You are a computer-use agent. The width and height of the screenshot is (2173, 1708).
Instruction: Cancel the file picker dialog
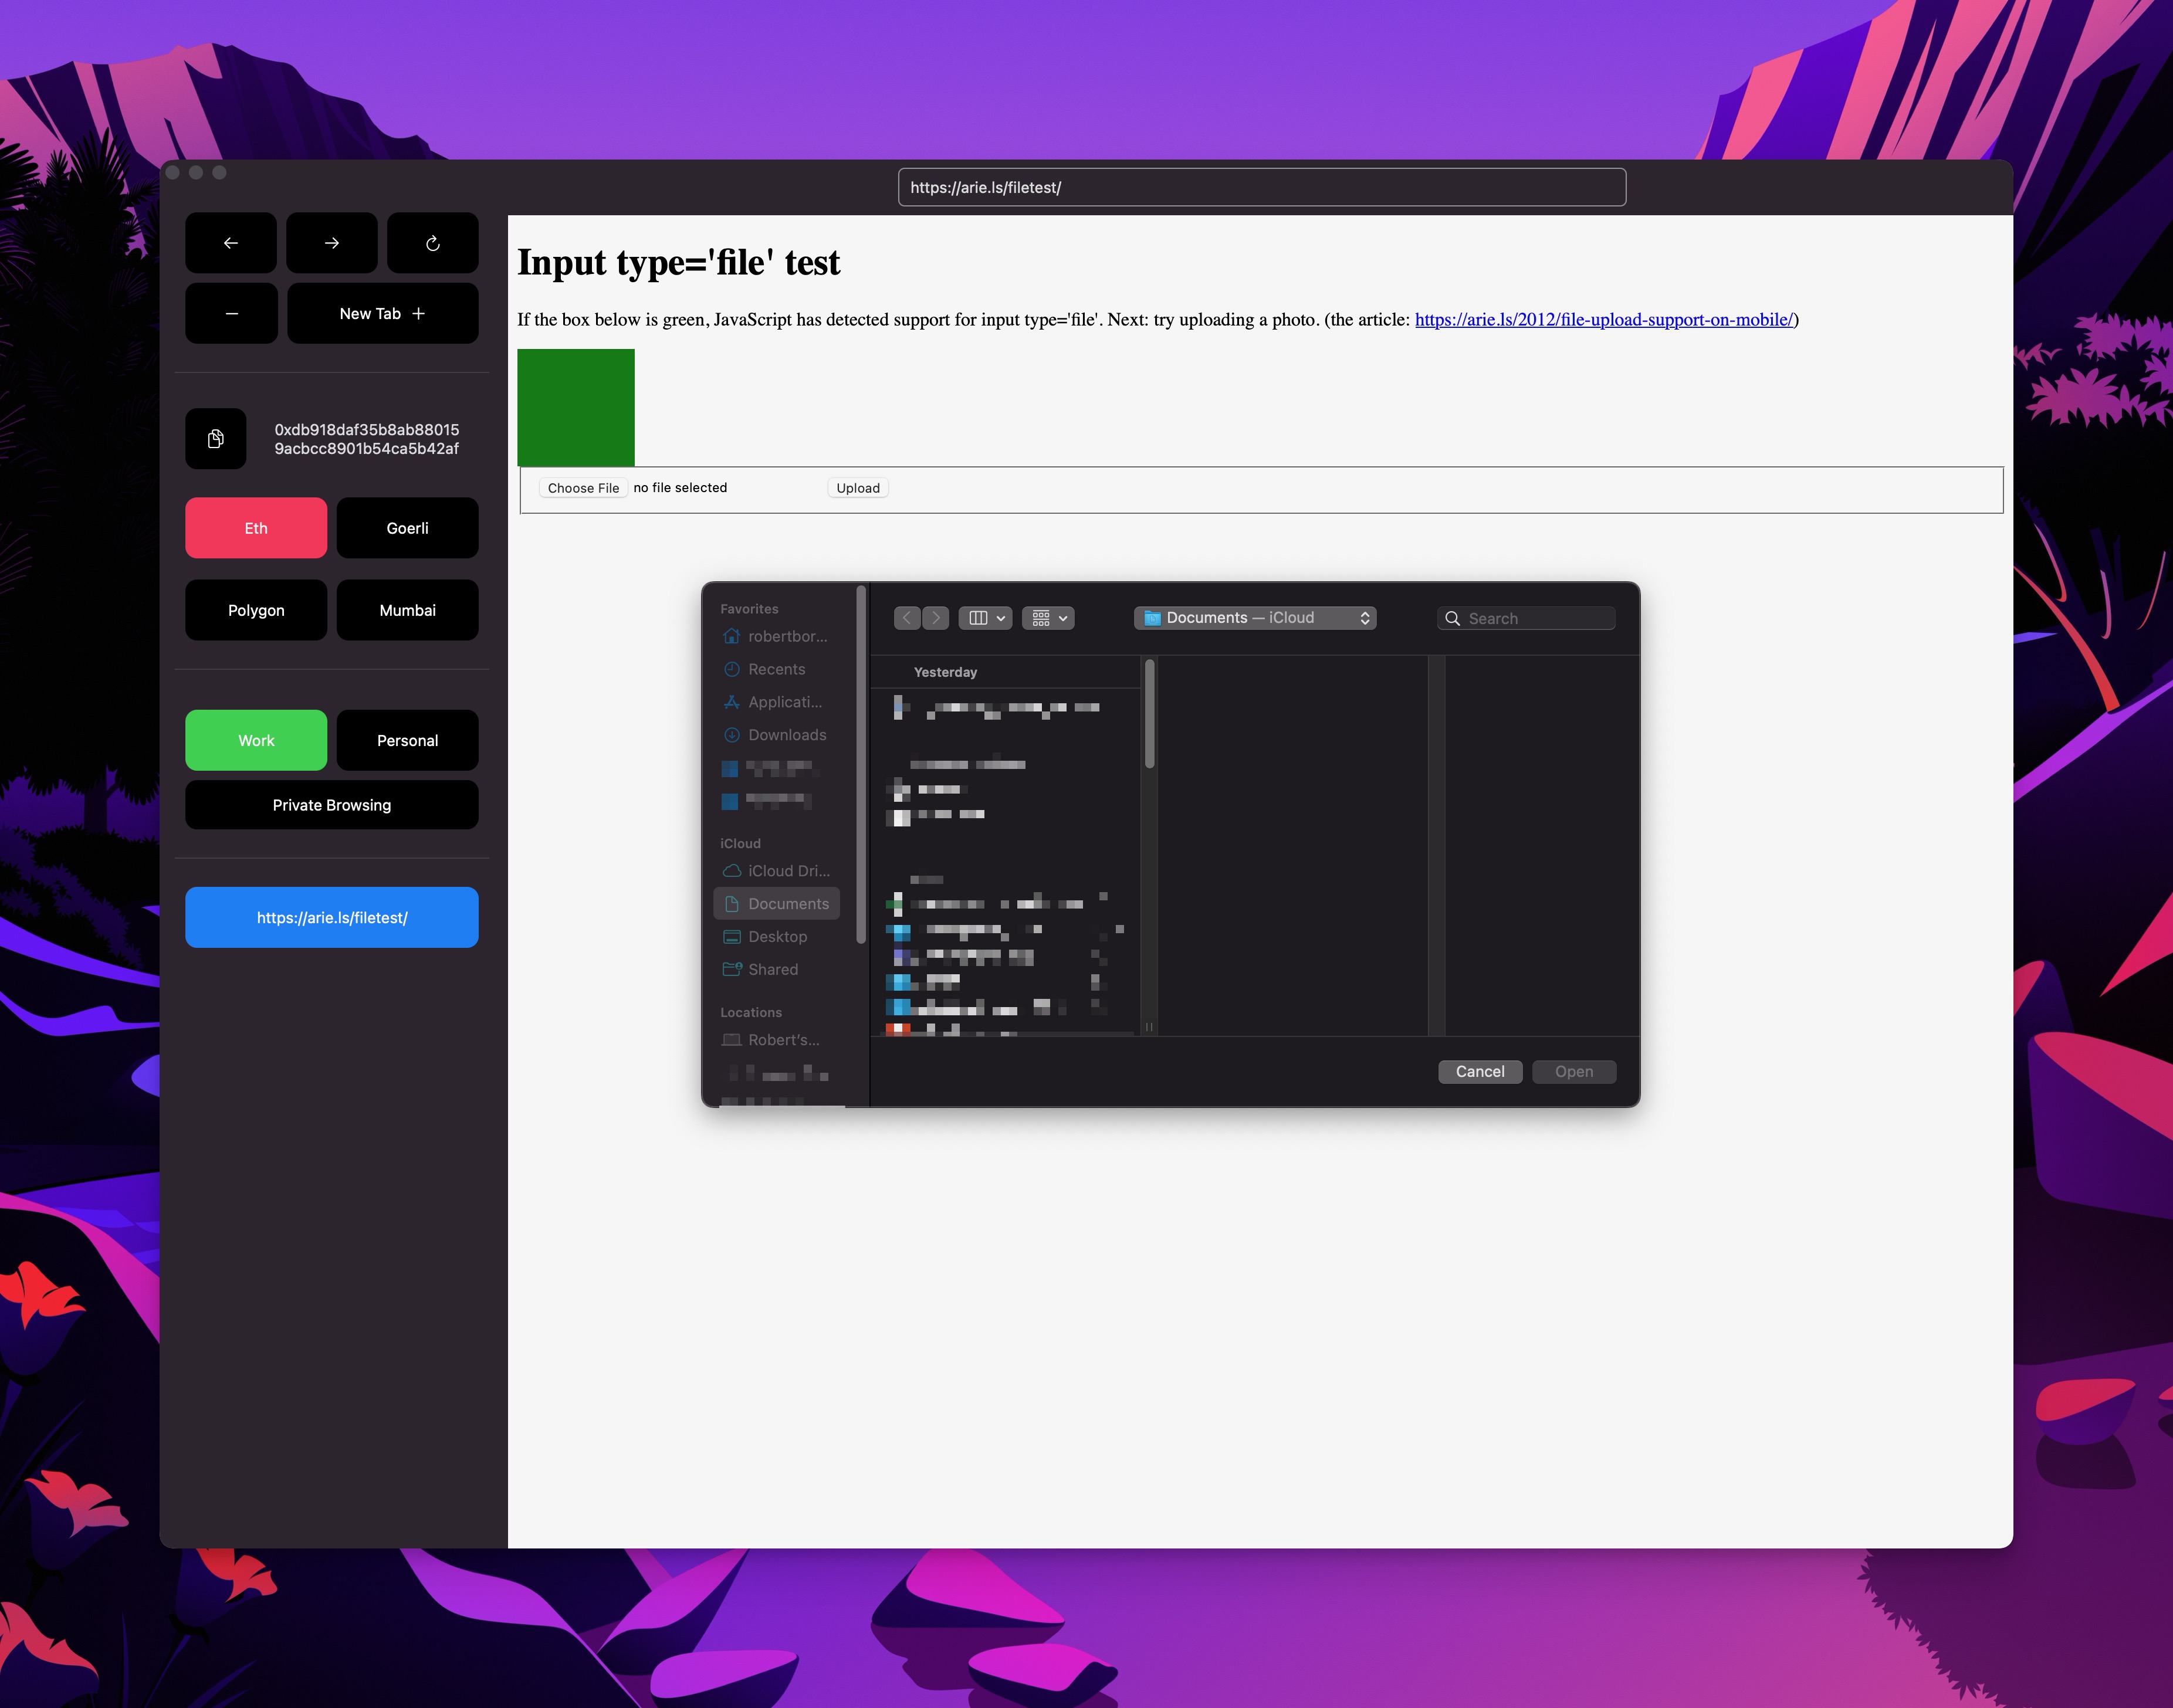1479,1071
